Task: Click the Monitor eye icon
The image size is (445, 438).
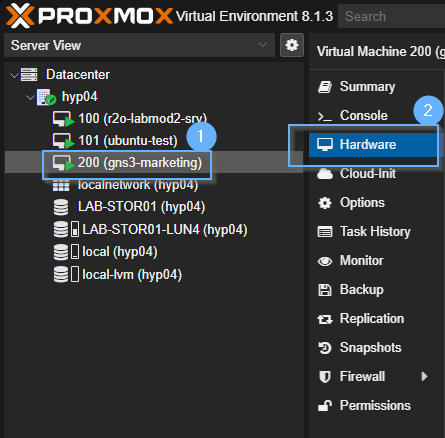Action: point(325,261)
